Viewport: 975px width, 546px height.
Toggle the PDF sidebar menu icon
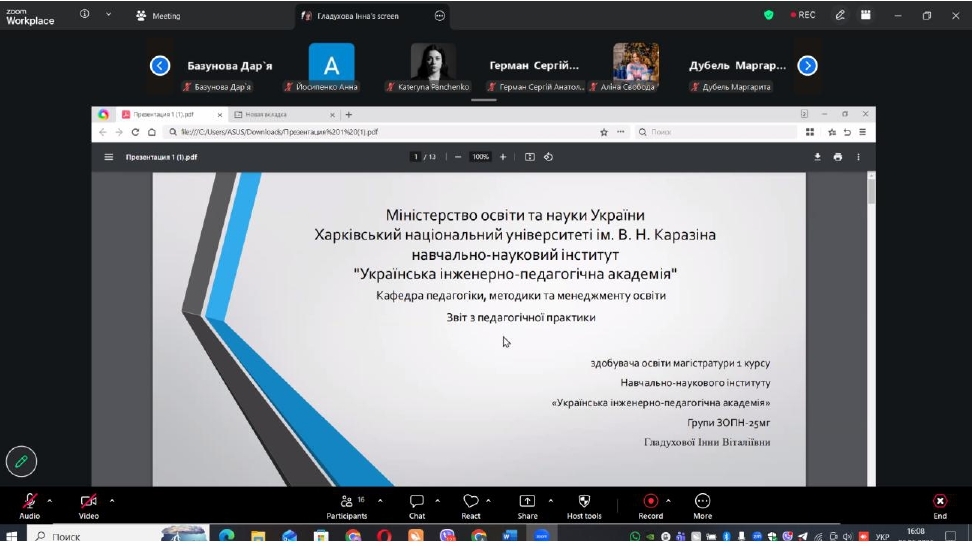(109, 157)
